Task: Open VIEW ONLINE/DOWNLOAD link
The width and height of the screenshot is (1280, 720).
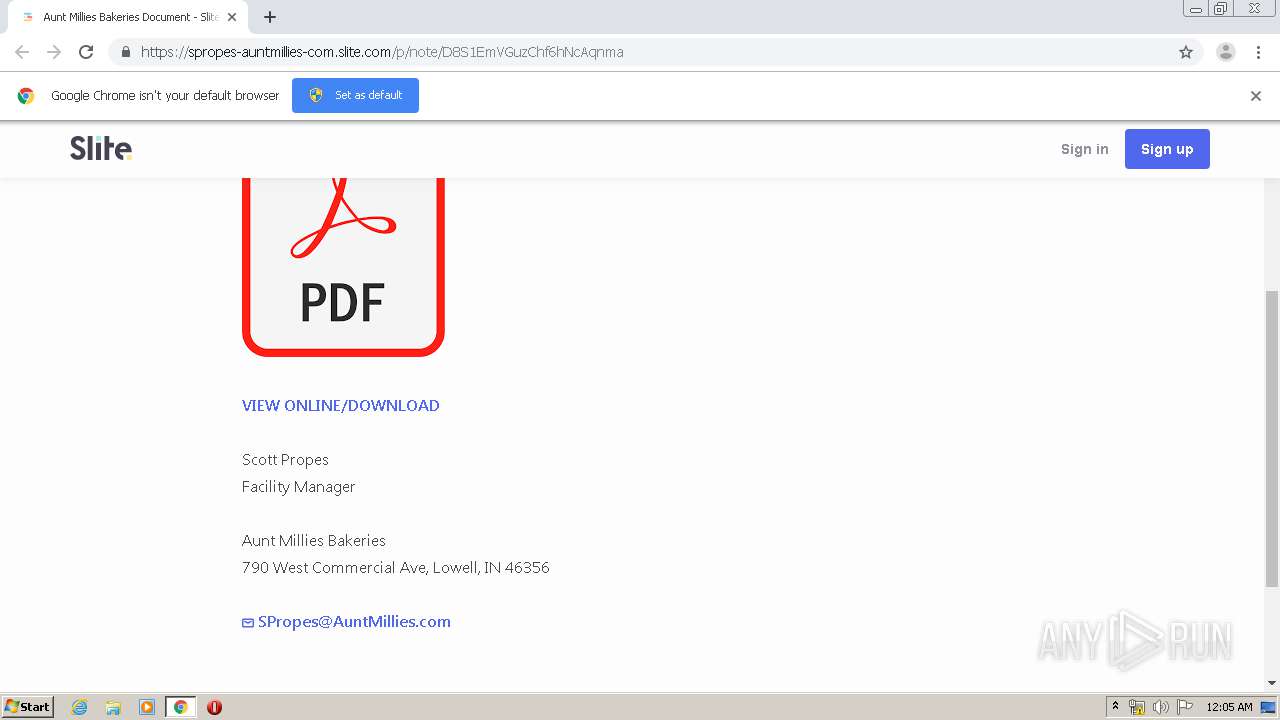Action: coord(341,405)
